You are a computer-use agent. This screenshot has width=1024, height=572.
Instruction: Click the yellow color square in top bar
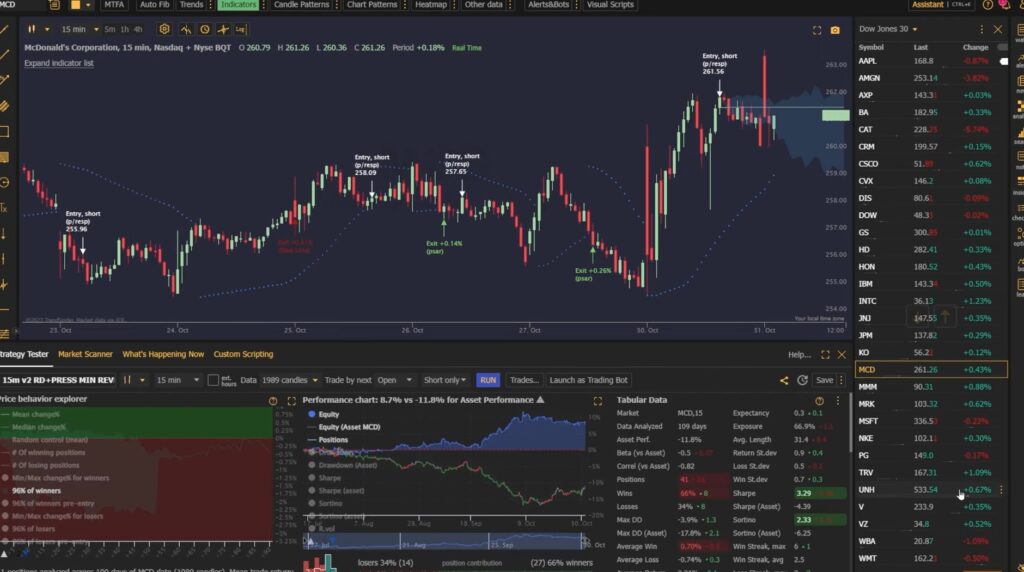75,5
